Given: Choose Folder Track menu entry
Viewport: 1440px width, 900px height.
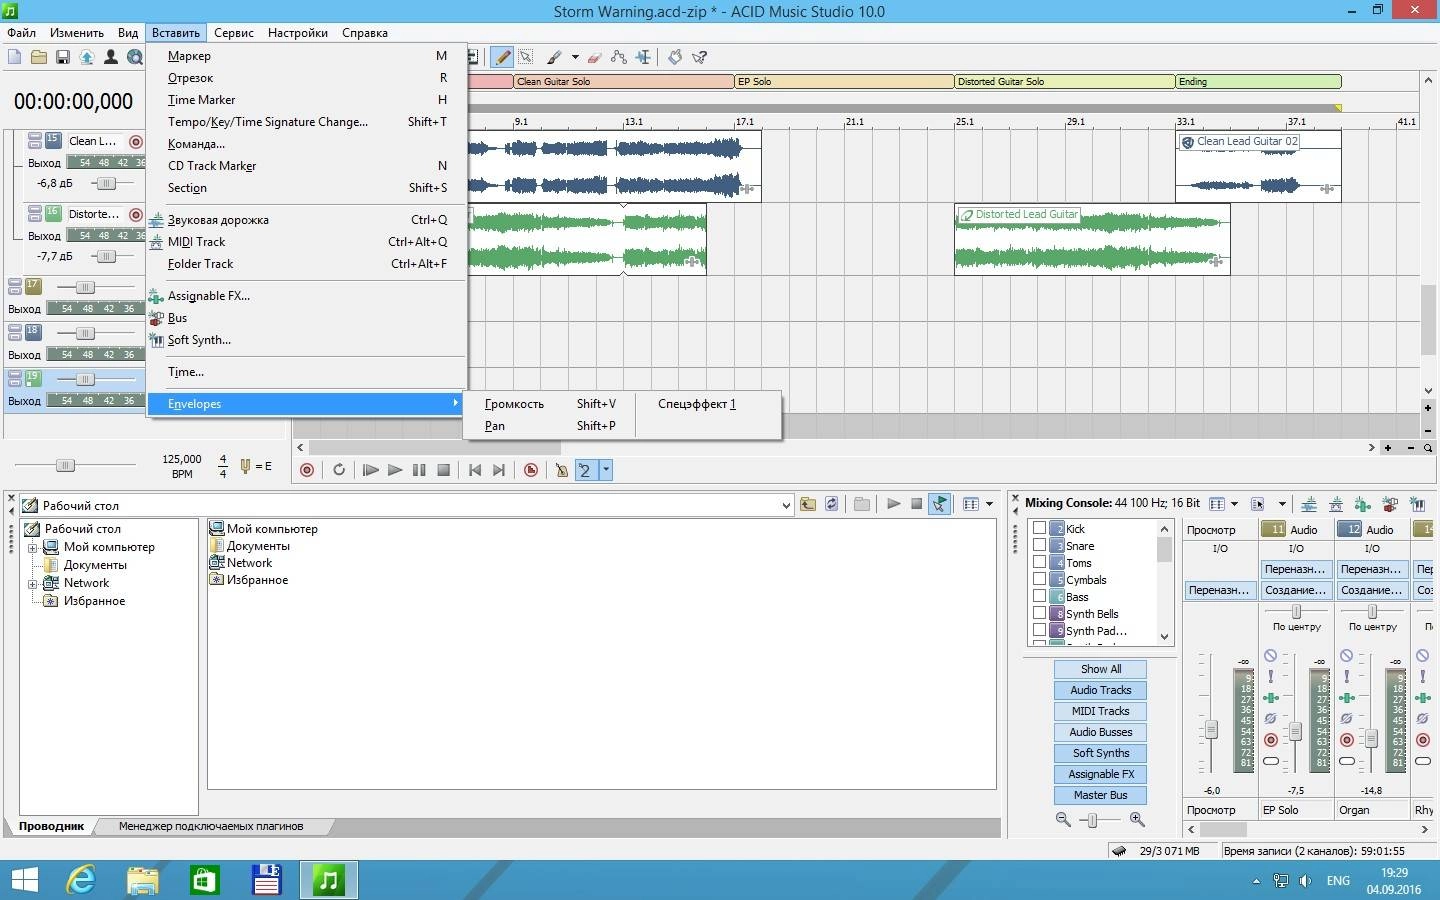Looking at the screenshot, I should click(307, 264).
